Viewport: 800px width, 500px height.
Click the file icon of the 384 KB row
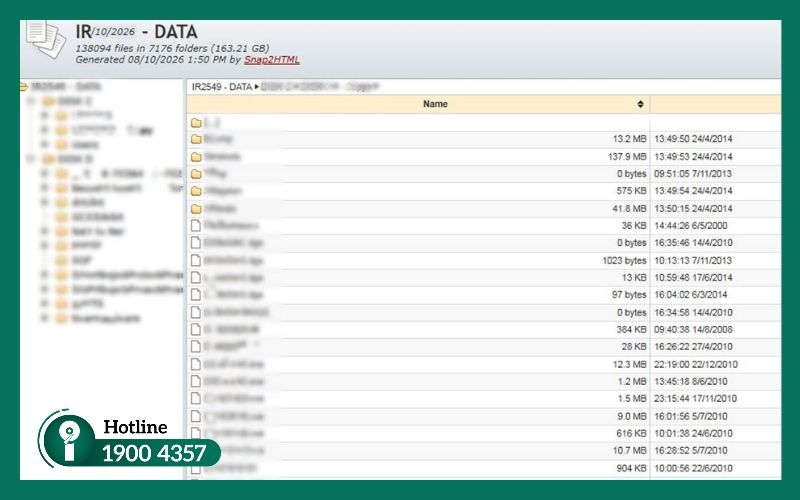195,330
